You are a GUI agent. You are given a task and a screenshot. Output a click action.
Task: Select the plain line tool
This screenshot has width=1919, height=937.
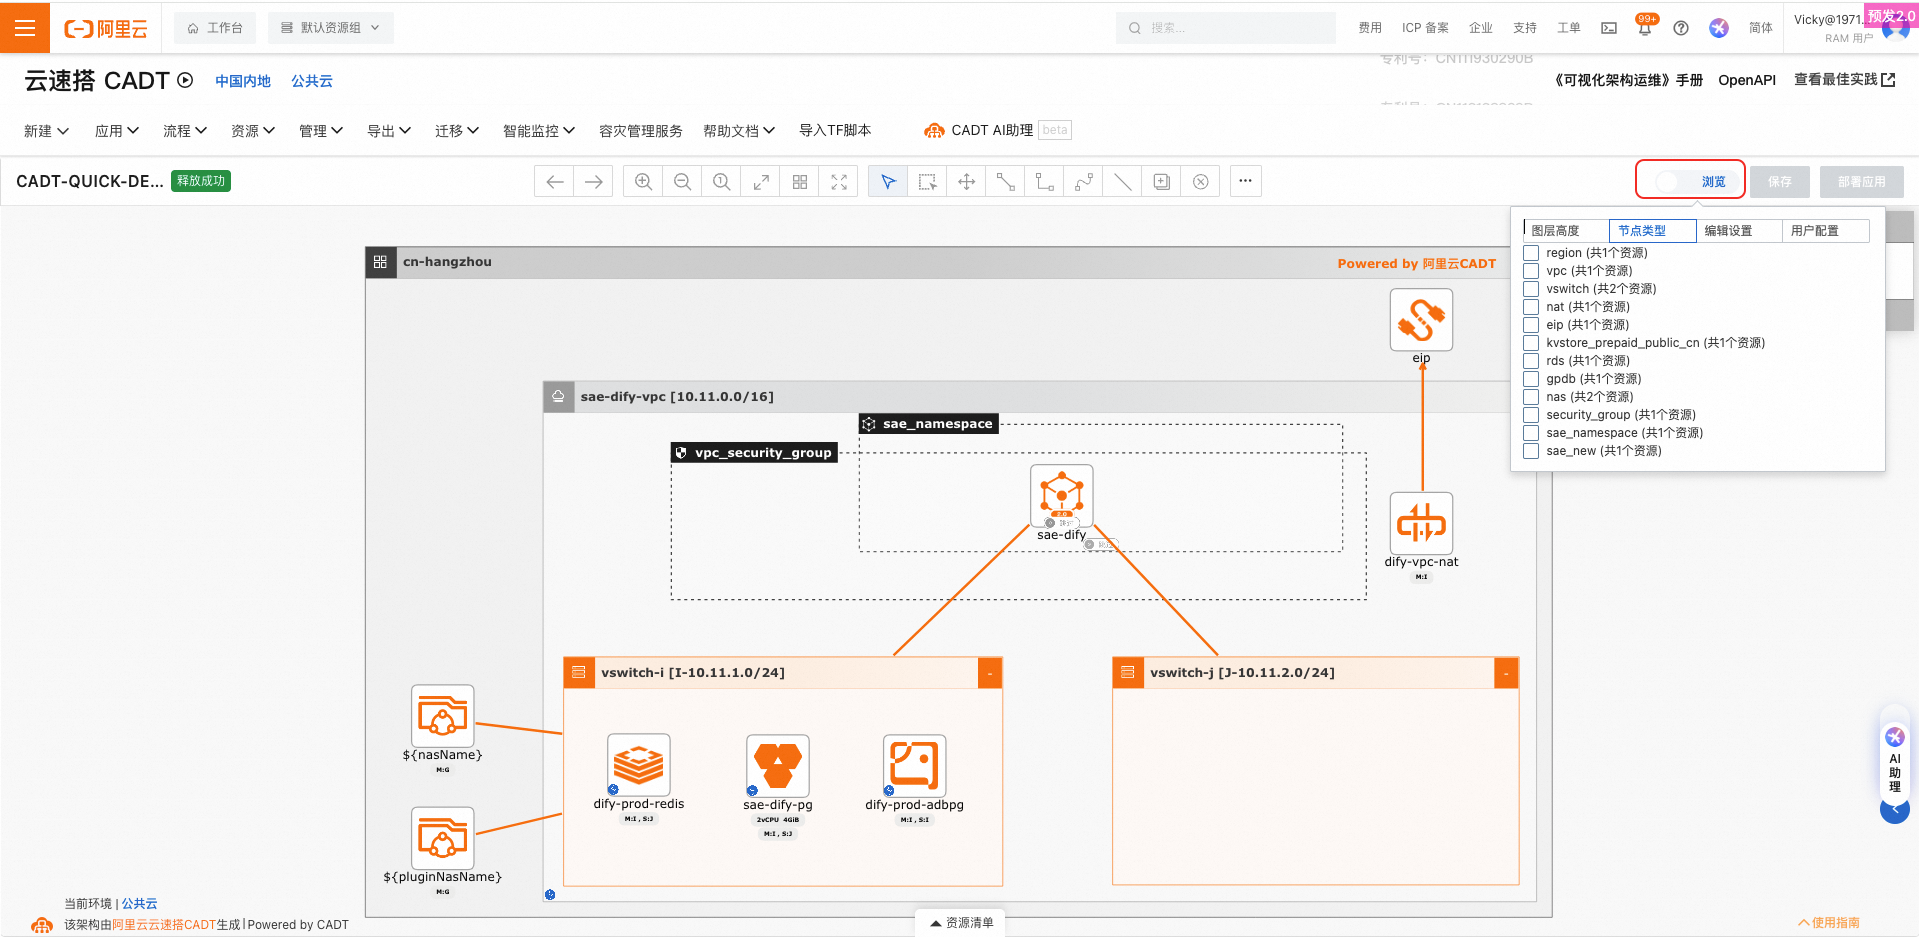(x=1123, y=182)
